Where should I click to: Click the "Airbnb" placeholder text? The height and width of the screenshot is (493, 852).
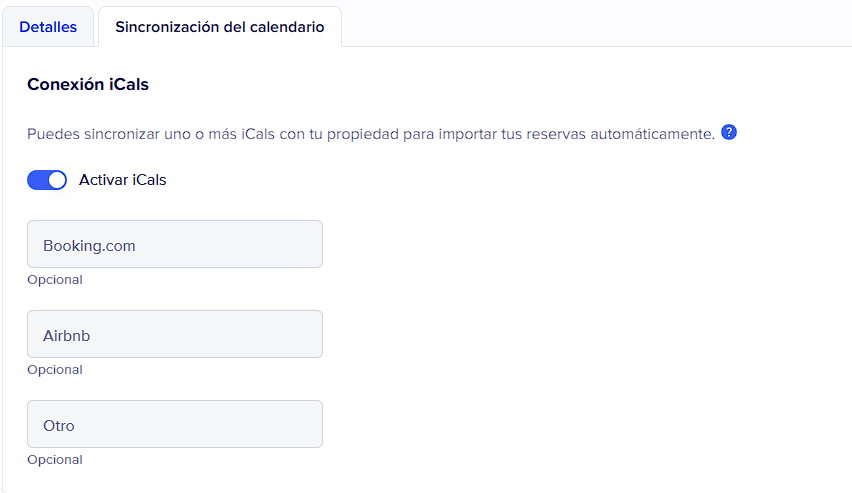[x=67, y=335]
